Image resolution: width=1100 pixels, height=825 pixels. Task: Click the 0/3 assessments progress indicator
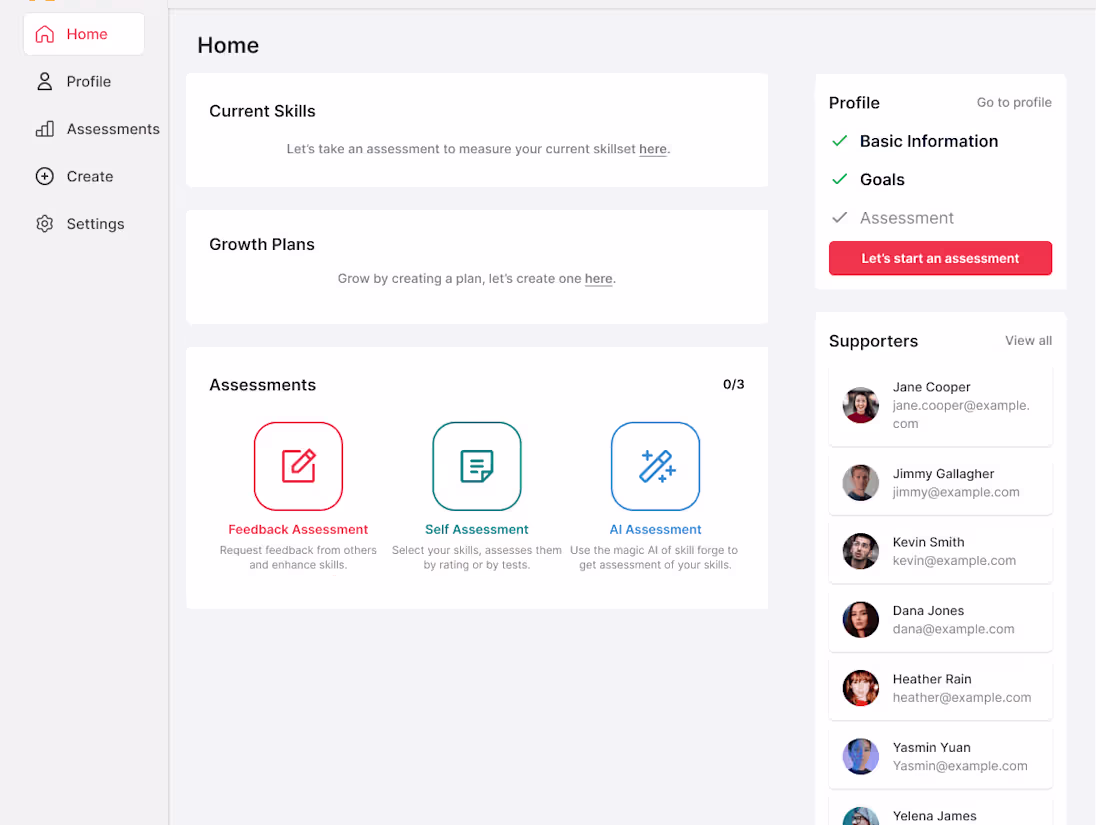tap(733, 383)
